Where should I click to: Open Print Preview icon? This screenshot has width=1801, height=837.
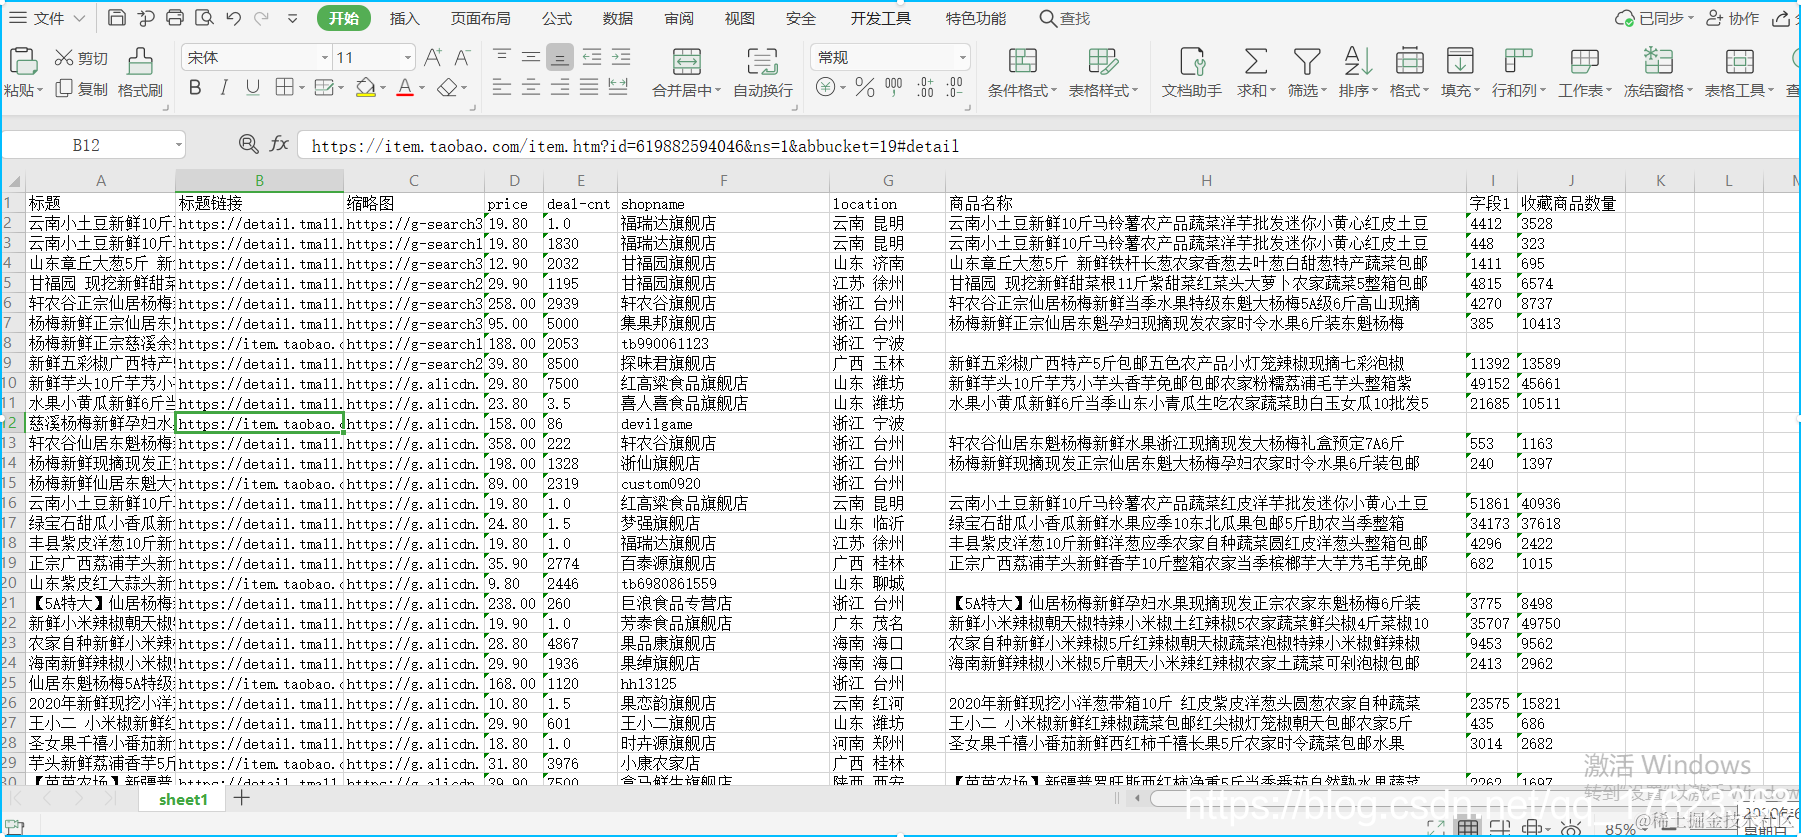[204, 18]
